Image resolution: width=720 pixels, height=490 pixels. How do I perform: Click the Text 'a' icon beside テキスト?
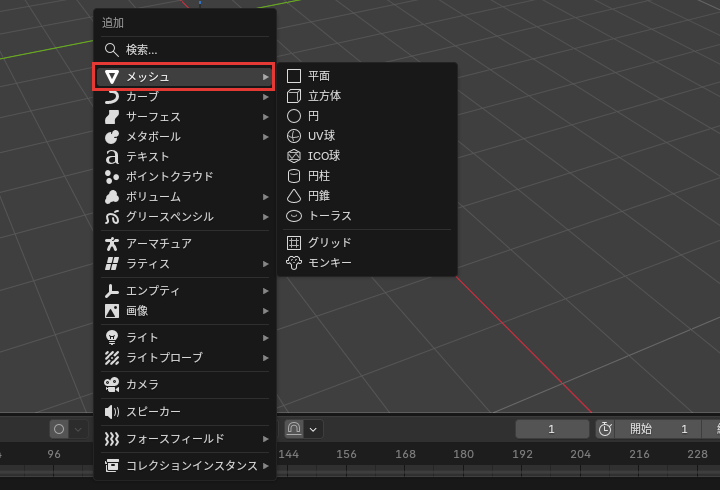point(112,157)
